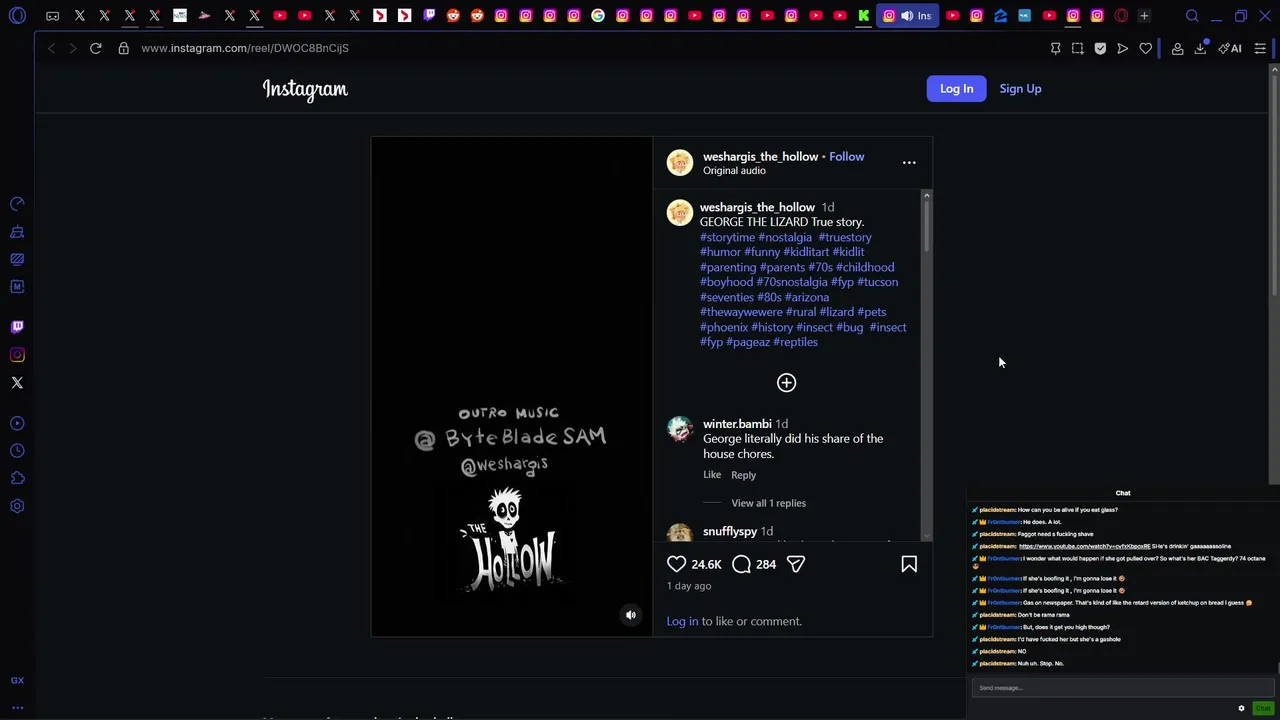
Task: Open the Easy Setup icon at the toolbar end
Action: (x=1260, y=48)
